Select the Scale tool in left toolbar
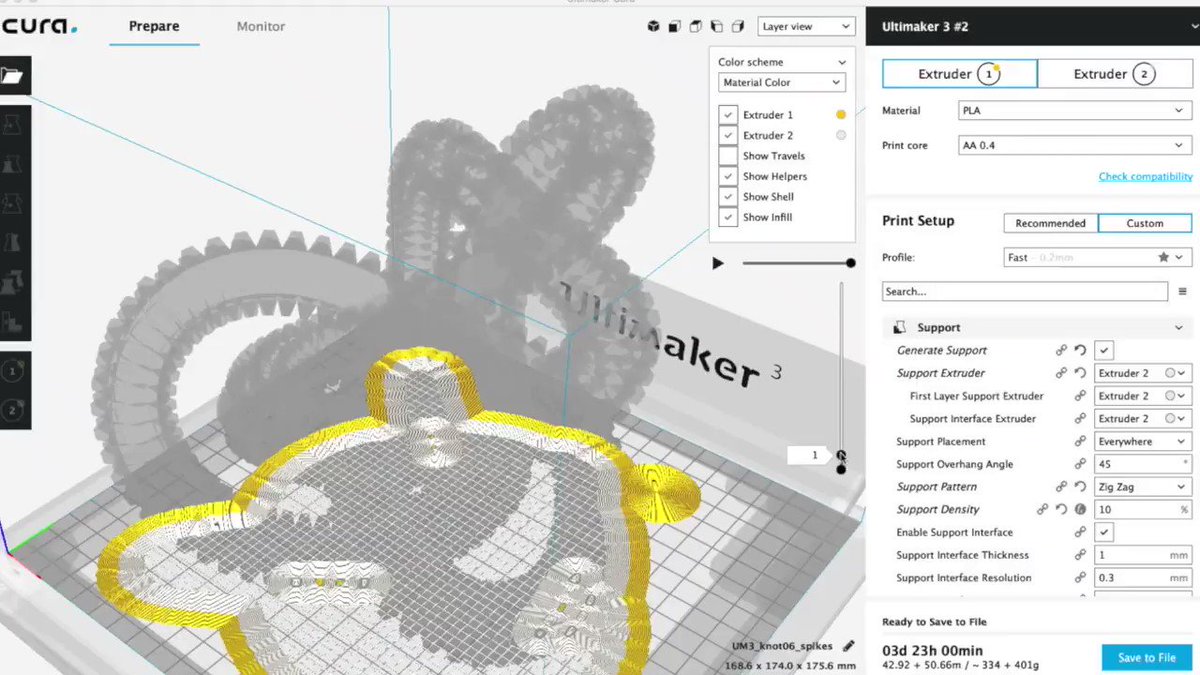This screenshot has width=1200, height=675. tap(13, 164)
